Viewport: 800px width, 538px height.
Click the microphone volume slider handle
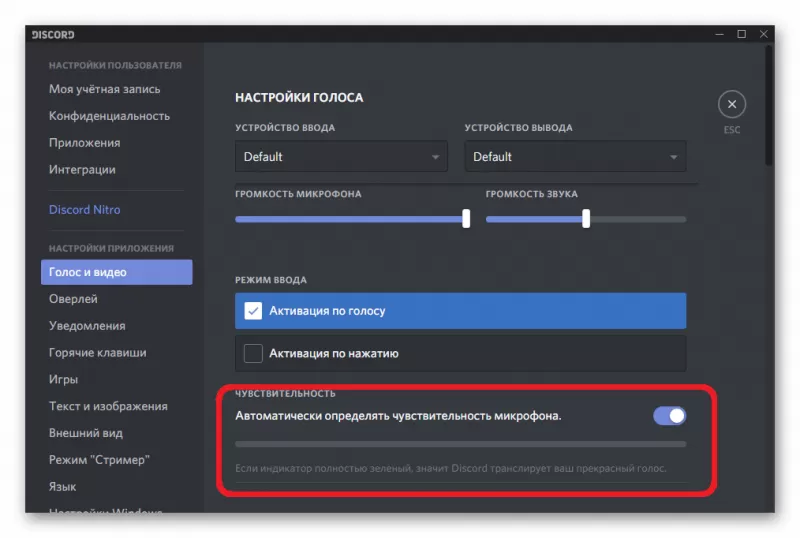(x=466, y=218)
